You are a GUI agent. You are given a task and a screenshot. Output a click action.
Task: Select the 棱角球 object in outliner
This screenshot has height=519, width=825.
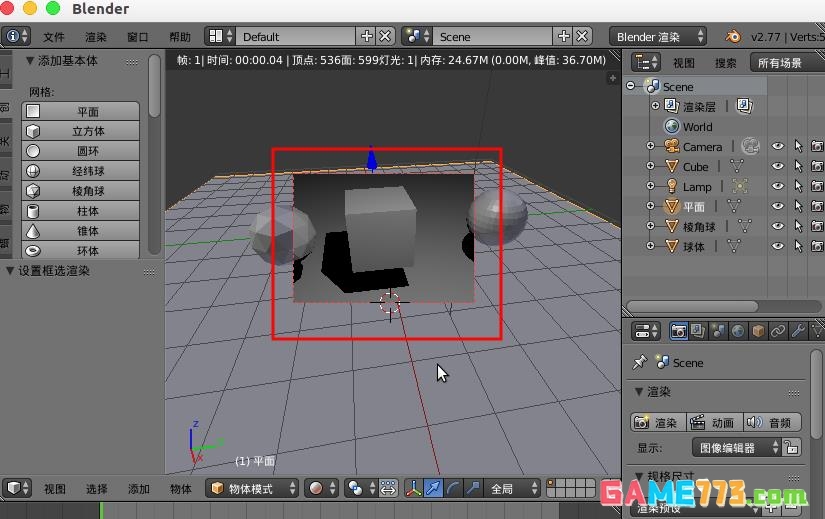(x=699, y=227)
